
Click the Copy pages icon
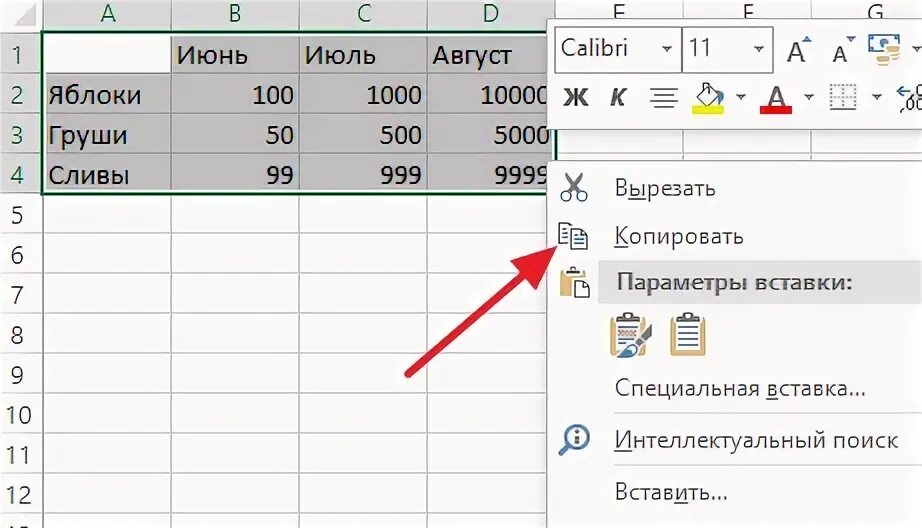tap(572, 236)
